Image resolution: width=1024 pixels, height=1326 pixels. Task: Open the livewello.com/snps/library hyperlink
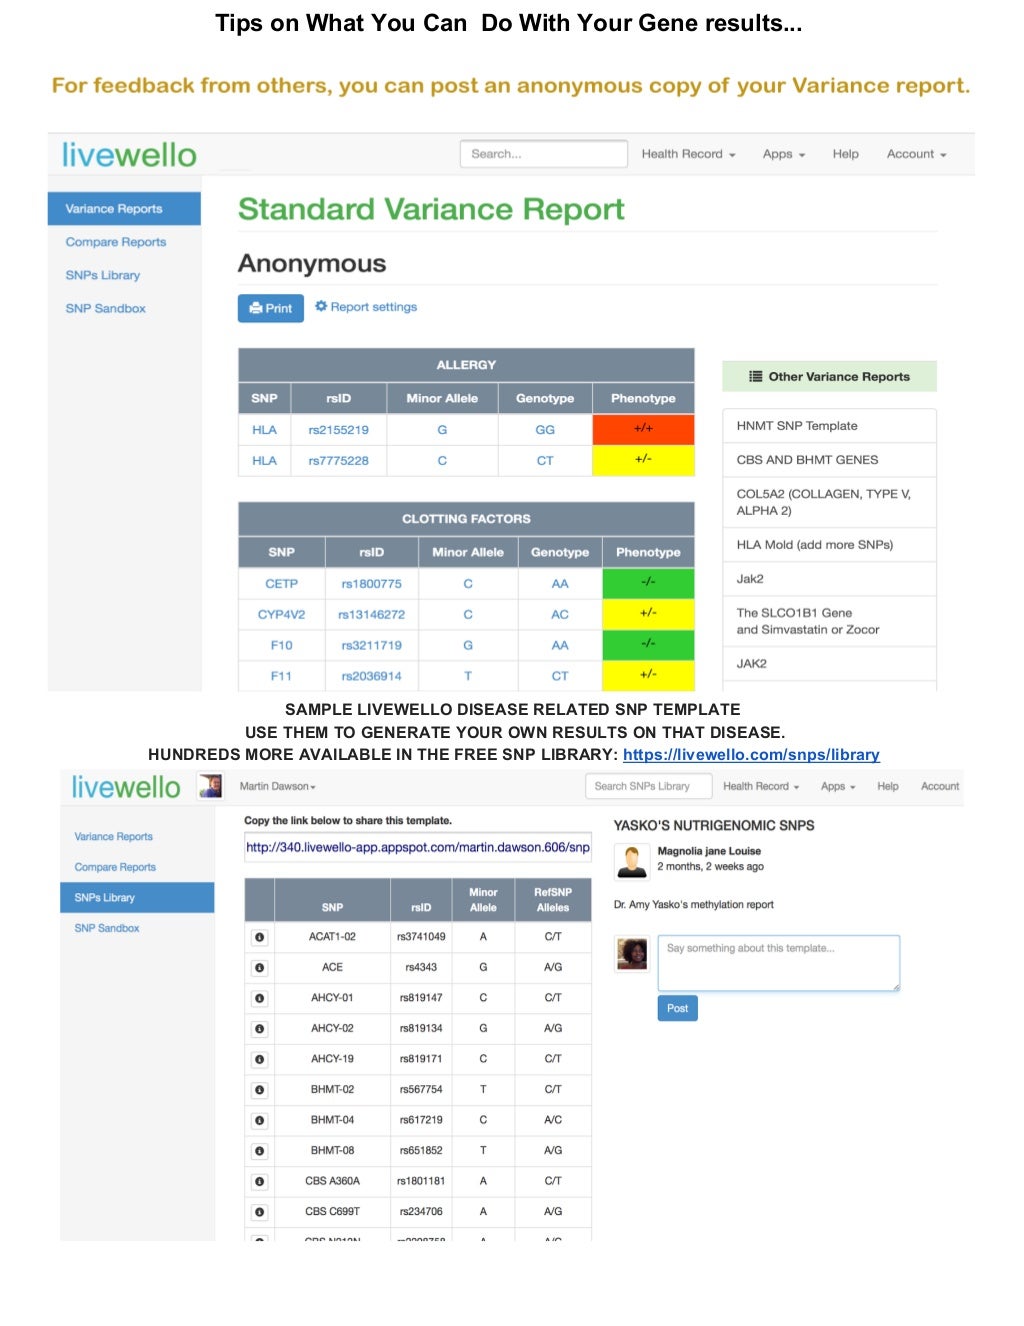(751, 755)
